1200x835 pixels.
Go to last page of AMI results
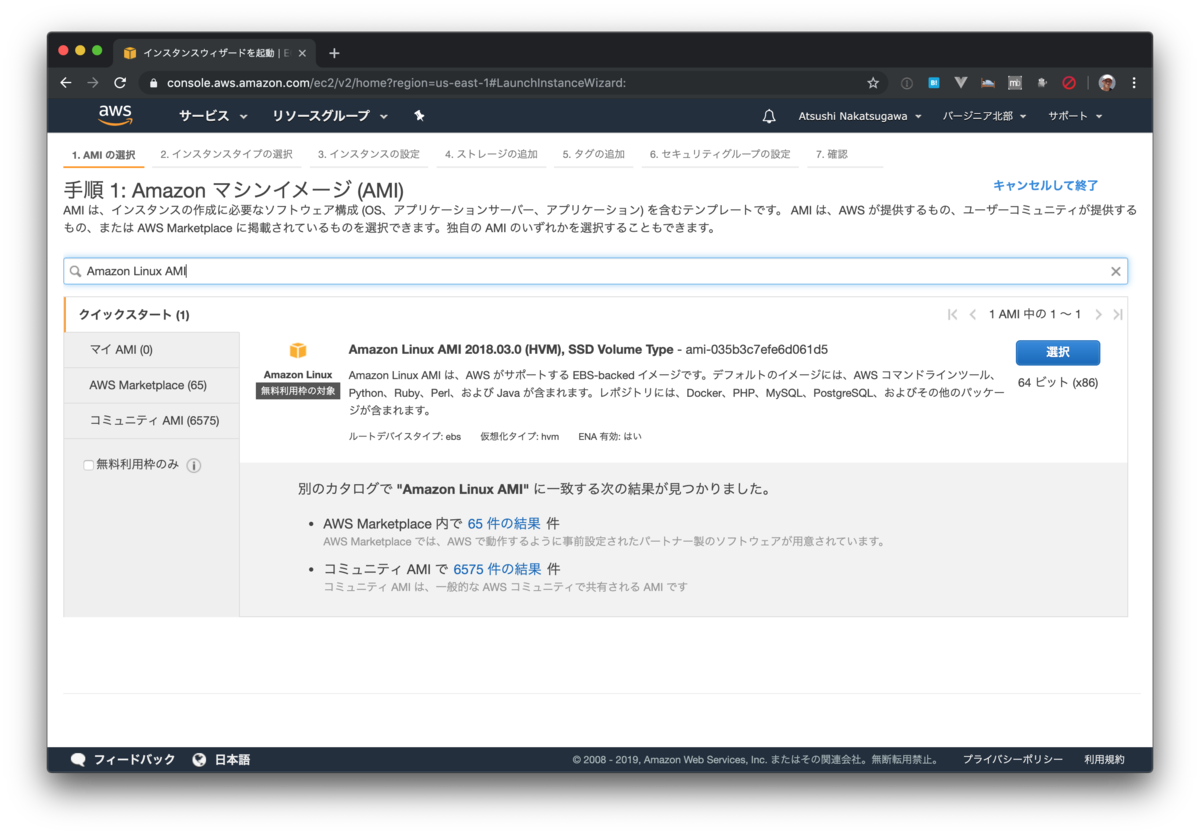pos(1118,314)
